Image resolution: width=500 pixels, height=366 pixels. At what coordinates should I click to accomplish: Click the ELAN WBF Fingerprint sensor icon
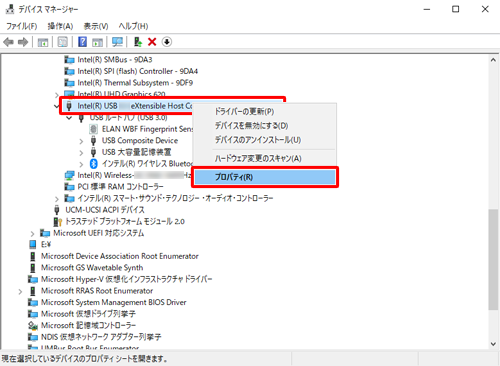tap(94, 129)
